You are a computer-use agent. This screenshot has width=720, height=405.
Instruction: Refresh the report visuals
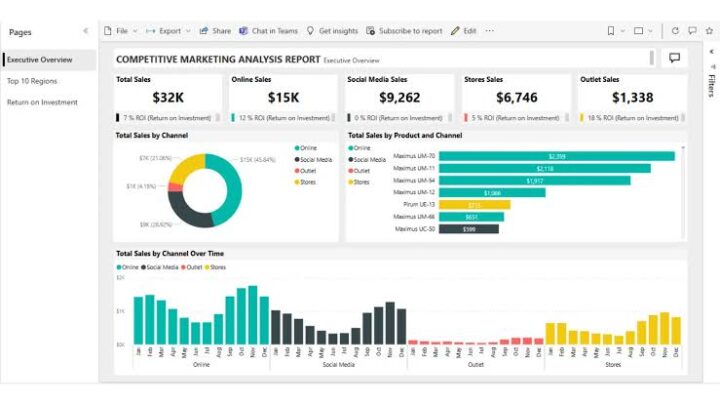(675, 31)
